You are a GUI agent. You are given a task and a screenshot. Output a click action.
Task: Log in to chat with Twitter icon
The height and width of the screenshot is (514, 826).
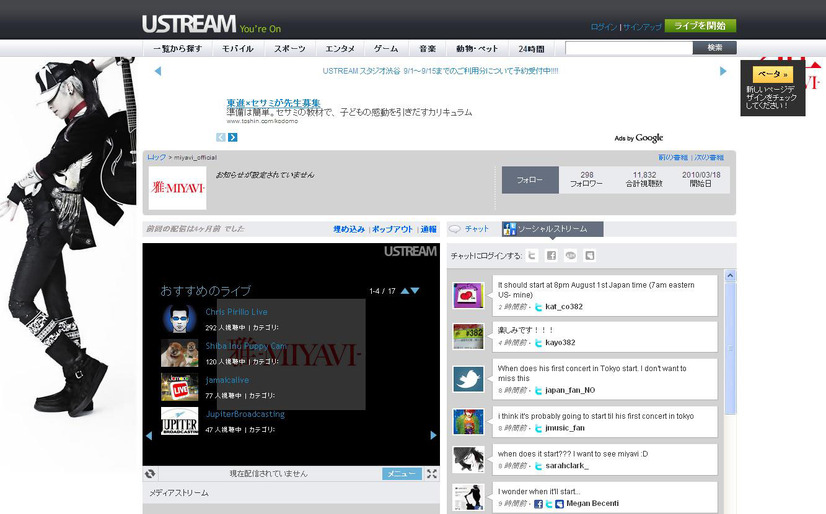click(x=533, y=255)
